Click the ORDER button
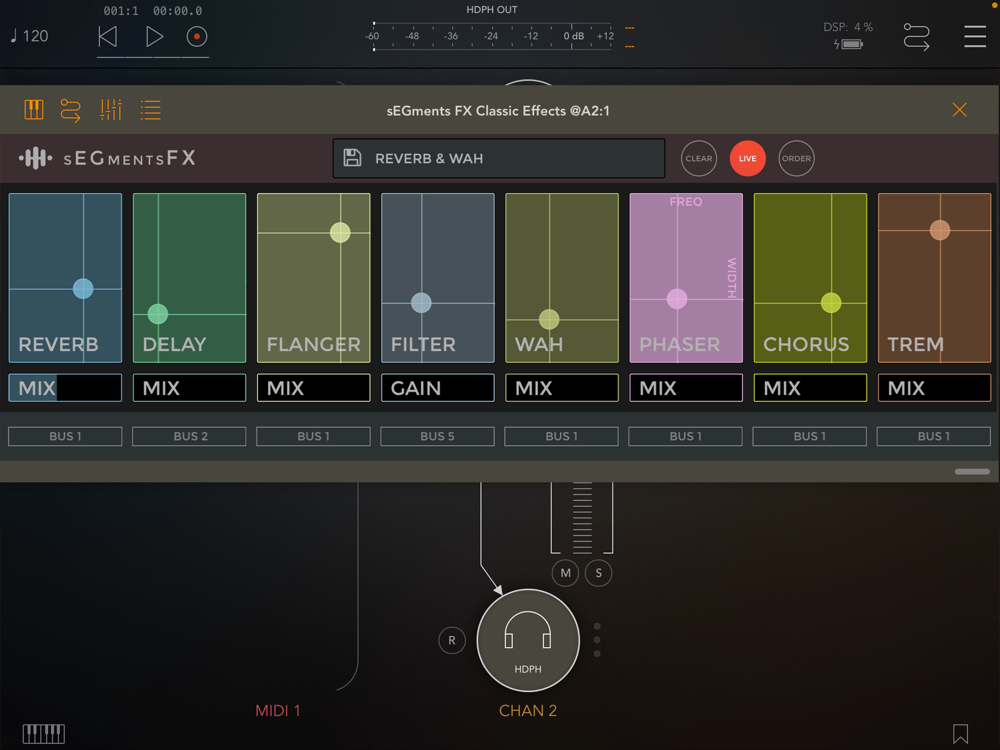This screenshot has height=750, width=1000. coord(797,158)
